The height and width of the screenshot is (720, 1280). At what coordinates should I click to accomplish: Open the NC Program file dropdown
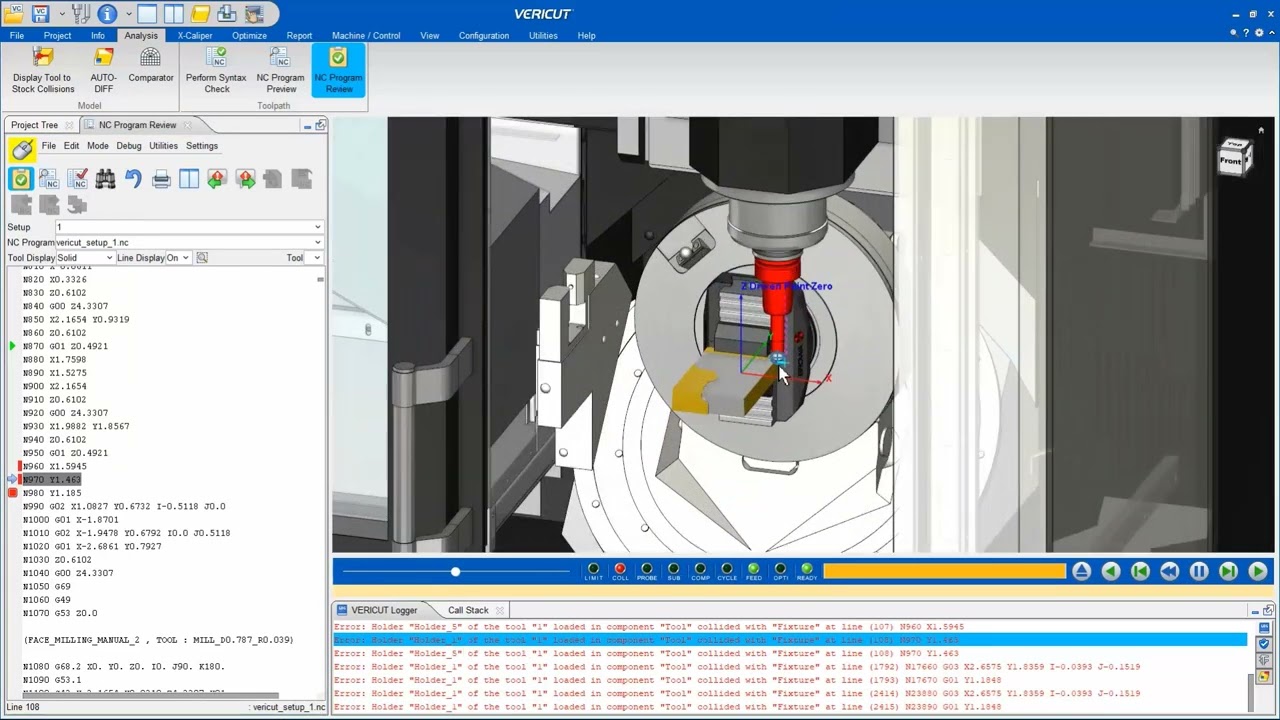click(189, 242)
